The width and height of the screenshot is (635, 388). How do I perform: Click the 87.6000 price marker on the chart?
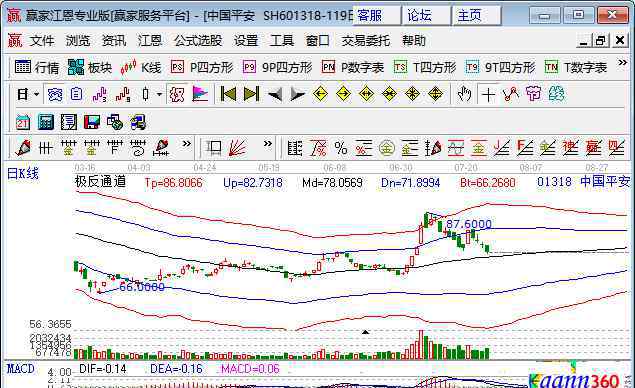pyautogui.click(x=469, y=224)
